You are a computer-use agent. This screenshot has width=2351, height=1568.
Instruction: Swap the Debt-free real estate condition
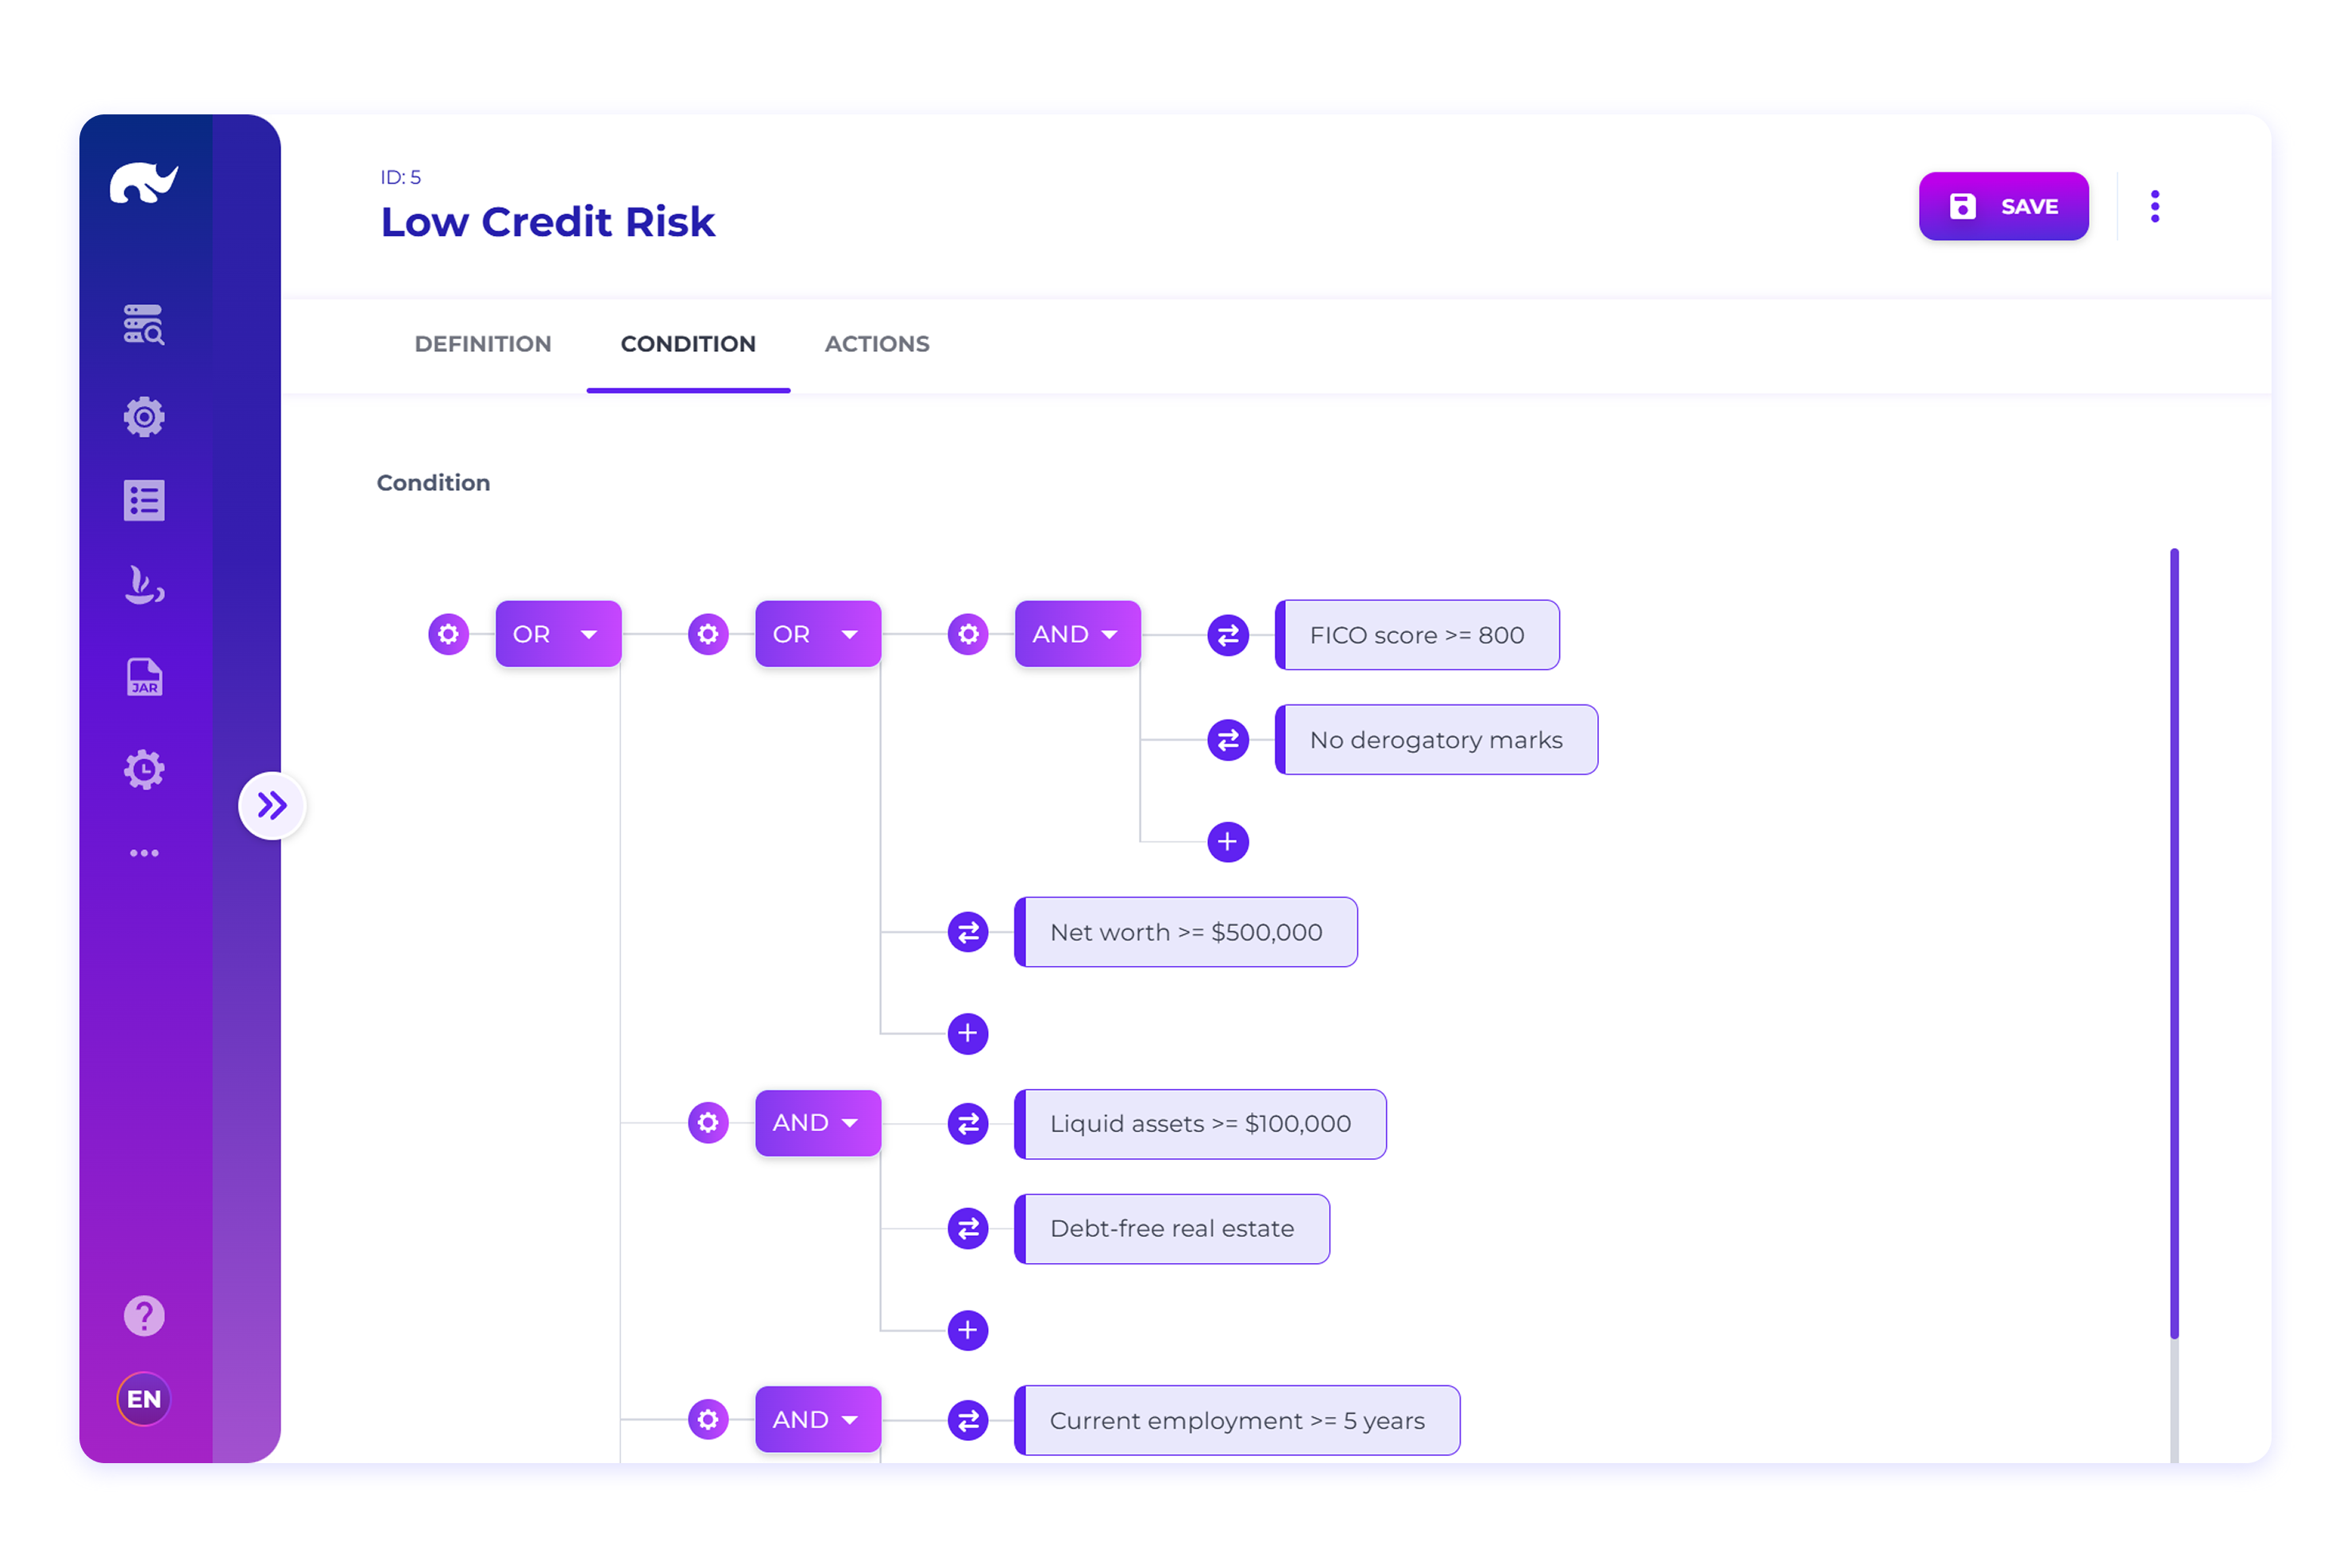coord(968,1229)
